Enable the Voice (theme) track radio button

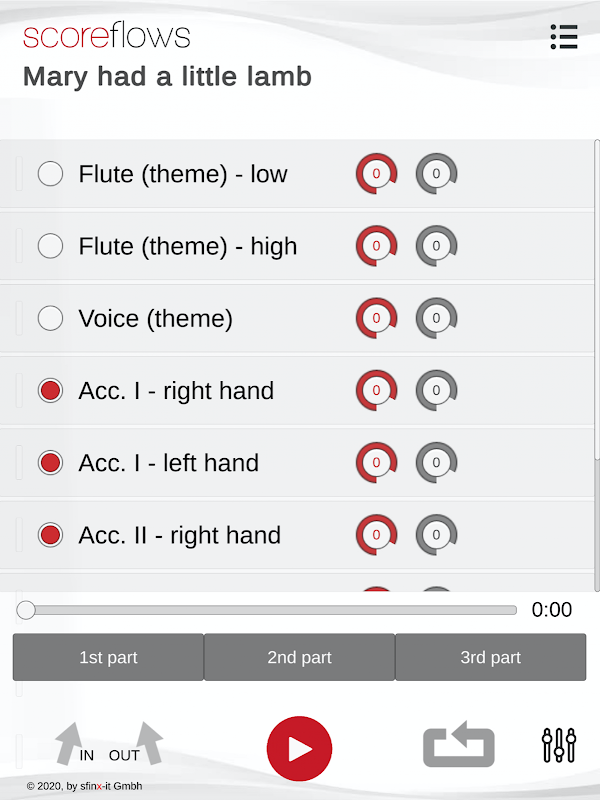50,318
